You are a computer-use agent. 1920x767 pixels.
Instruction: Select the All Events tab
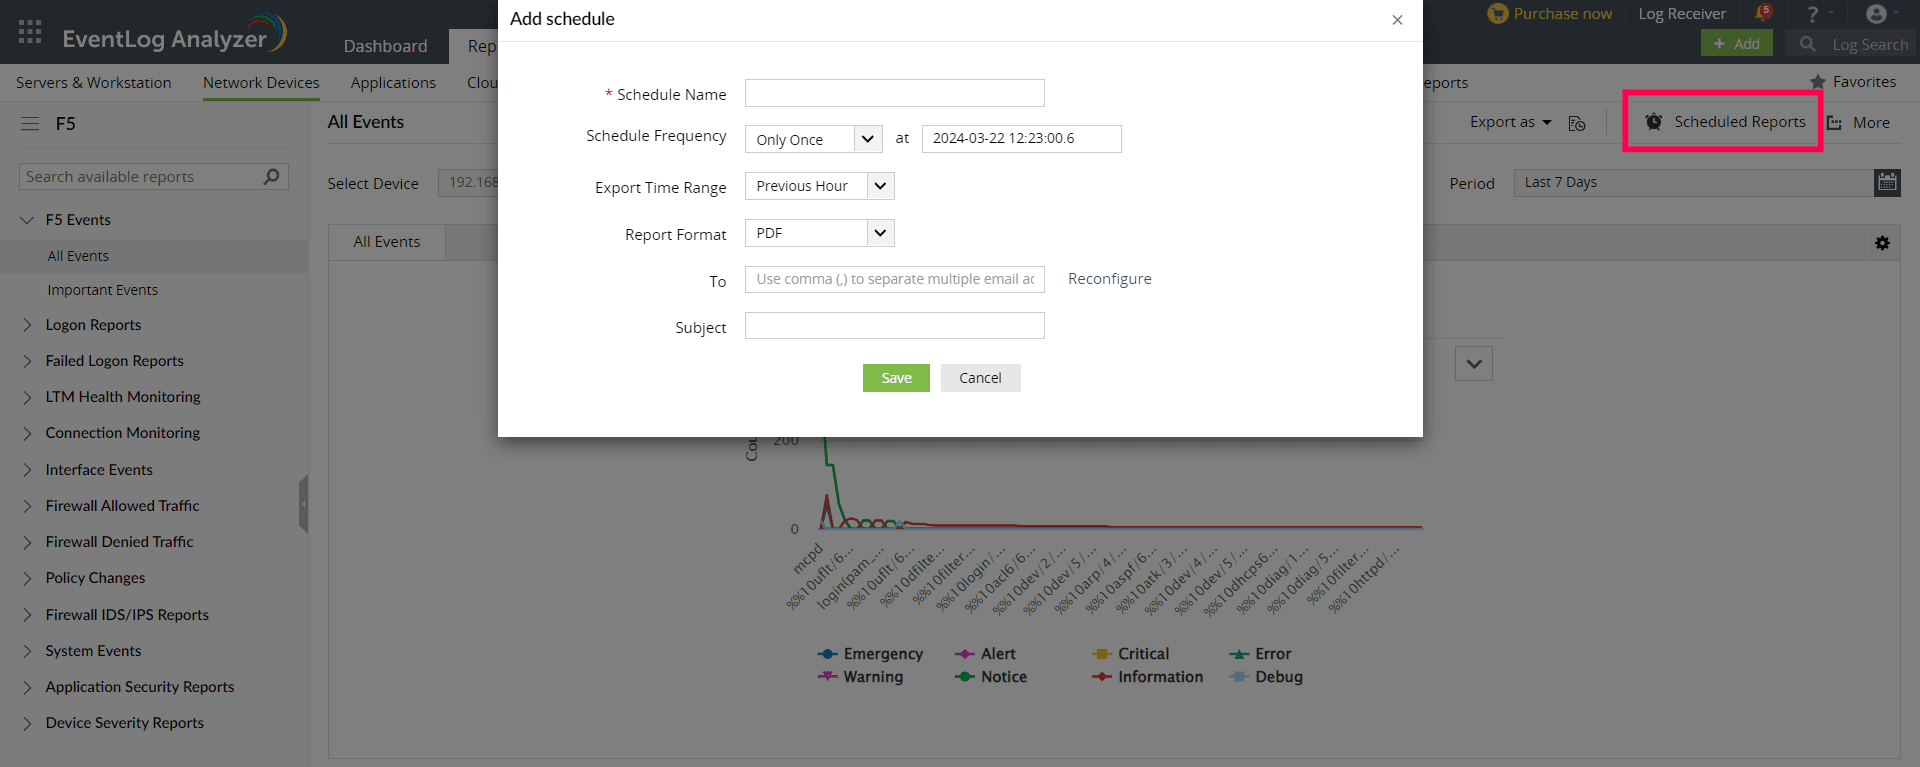[x=387, y=242]
